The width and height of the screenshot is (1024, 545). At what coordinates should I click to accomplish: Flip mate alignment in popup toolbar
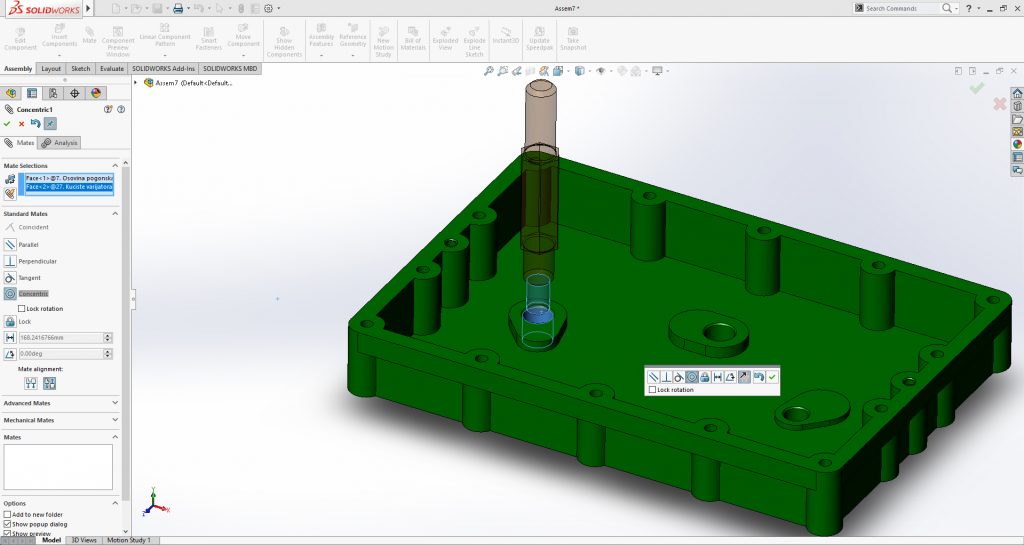744,377
